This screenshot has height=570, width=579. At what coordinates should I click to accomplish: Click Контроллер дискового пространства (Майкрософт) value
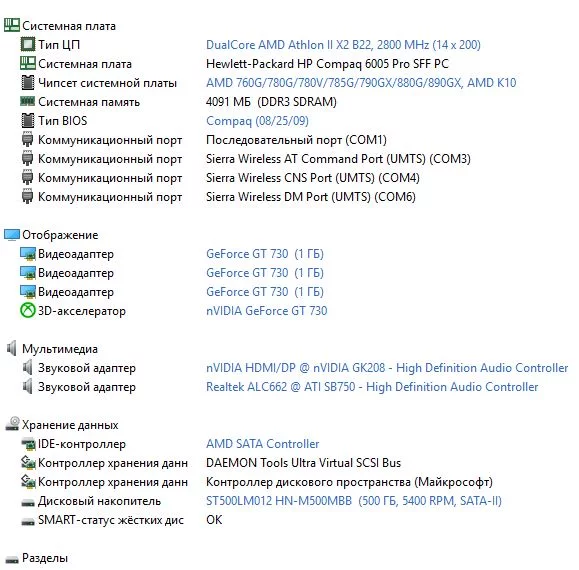point(349,482)
